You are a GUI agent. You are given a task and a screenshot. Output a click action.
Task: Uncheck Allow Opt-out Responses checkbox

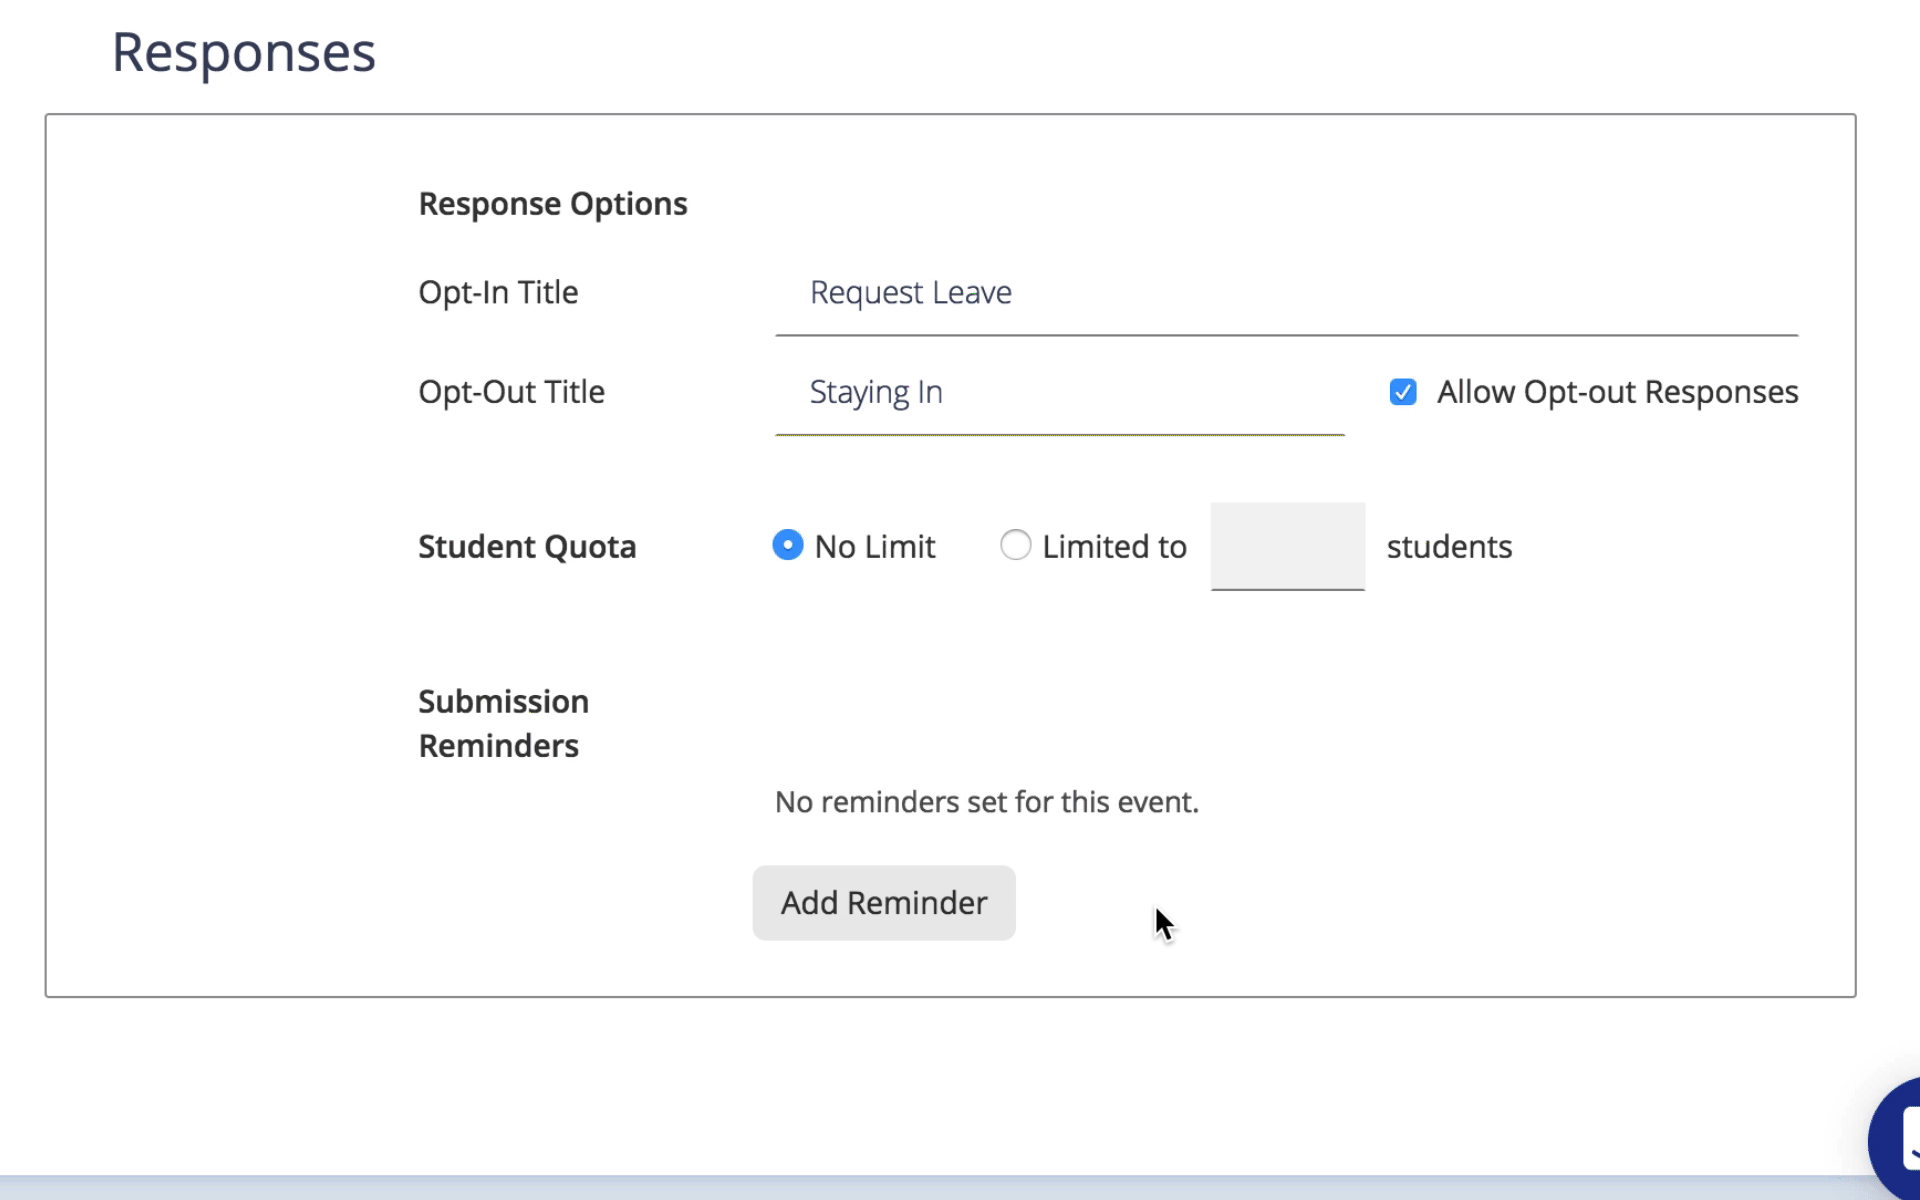(x=1403, y=392)
